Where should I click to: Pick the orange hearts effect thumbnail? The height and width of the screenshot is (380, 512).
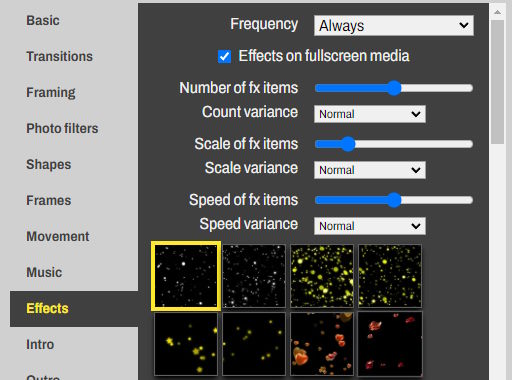click(322, 344)
